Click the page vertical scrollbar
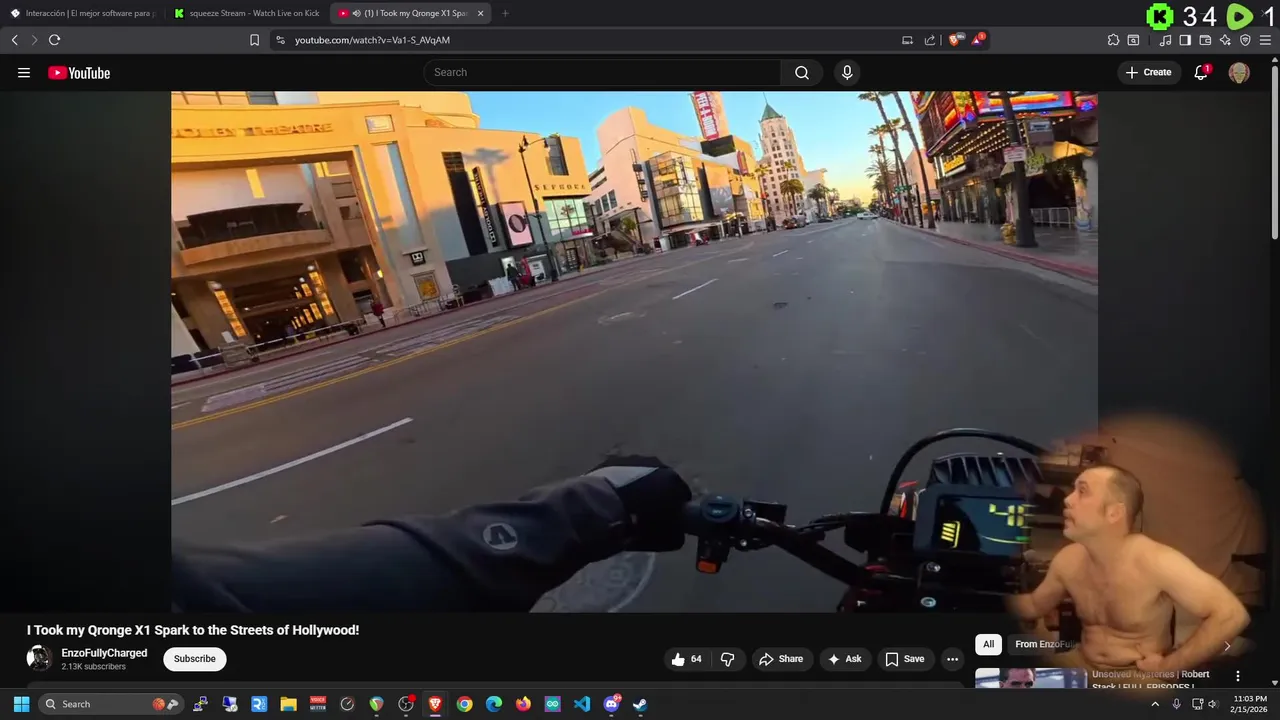Viewport: 1280px width, 720px height. point(1274,150)
